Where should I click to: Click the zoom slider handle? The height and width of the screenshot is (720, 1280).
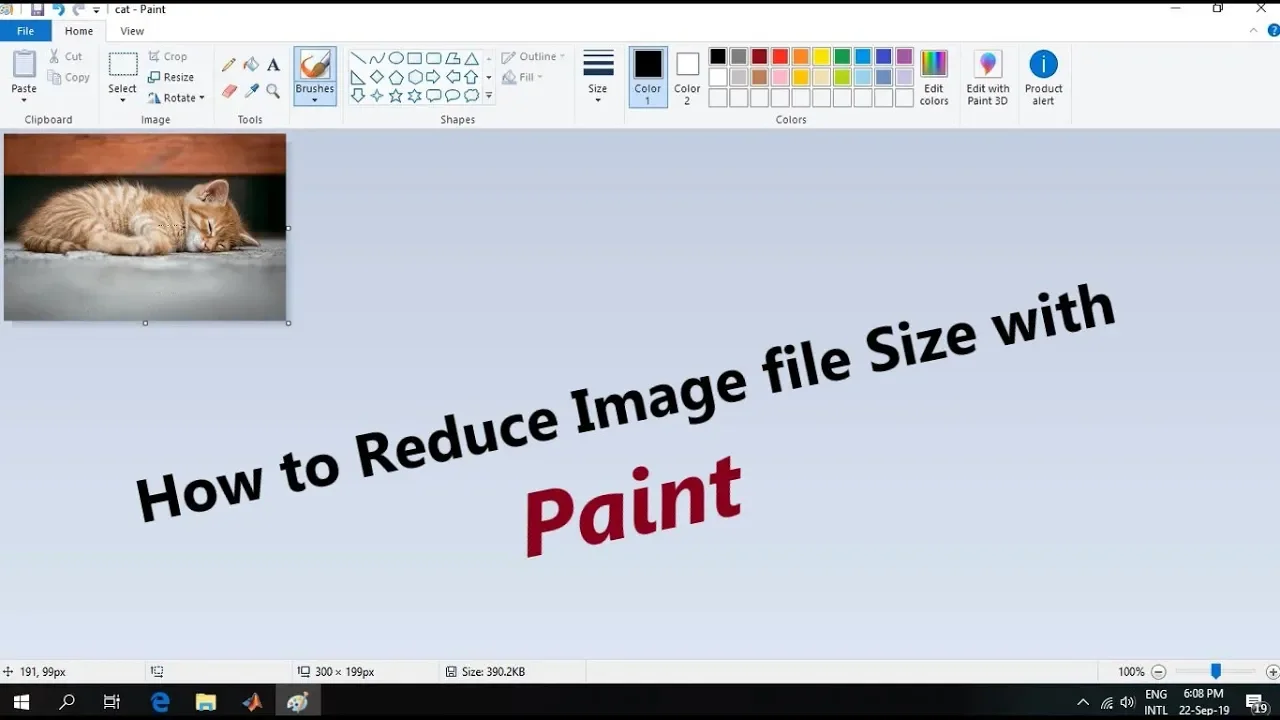click(x=1216, y=672)
